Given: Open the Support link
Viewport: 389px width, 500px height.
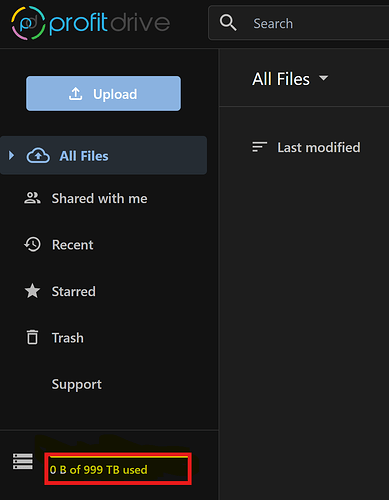Looking at the screenshot, I should pos(77,385).
